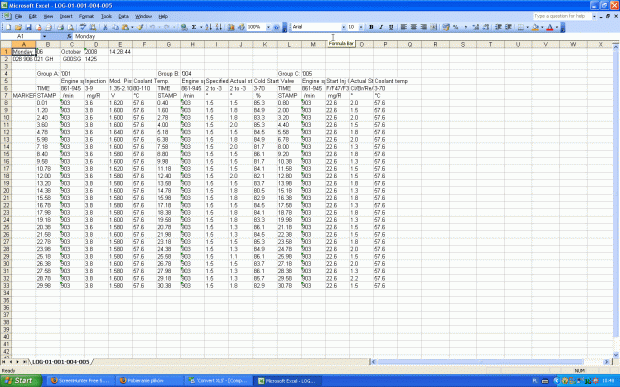Apply the Currency style icon
620x387 pixels.
[446, 27]
